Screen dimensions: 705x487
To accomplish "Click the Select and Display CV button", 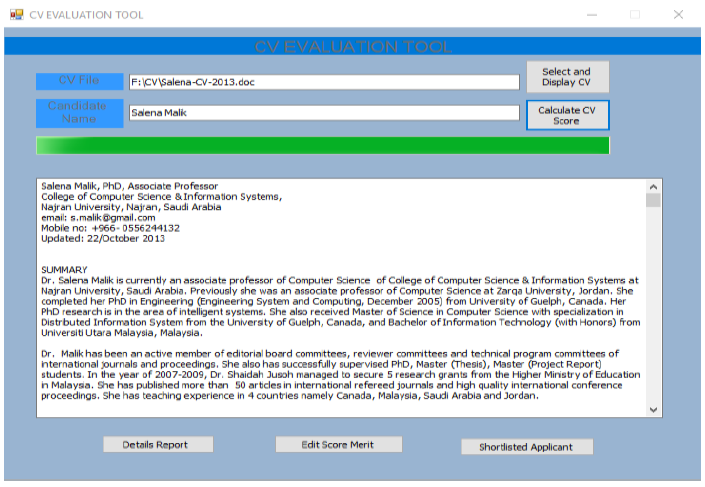I will pos(567,77).
